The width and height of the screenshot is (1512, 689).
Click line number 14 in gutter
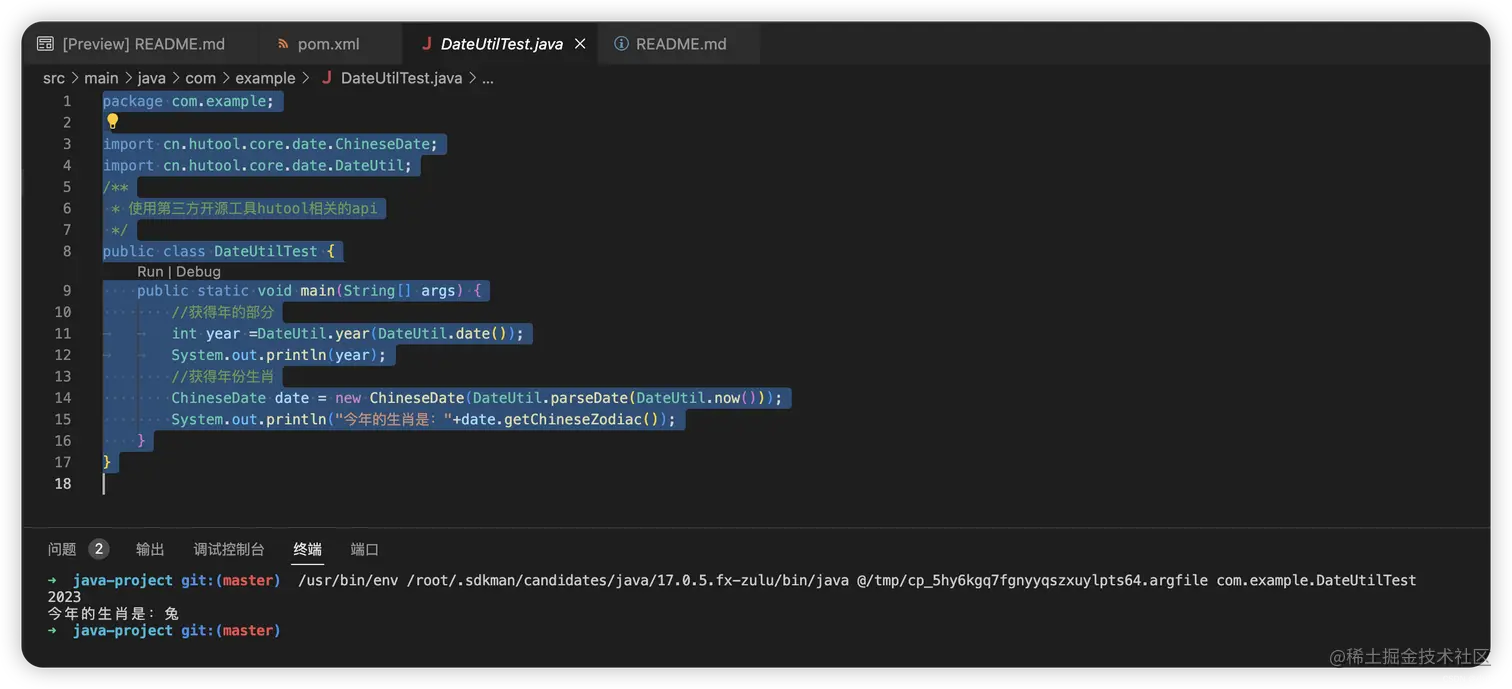(x=63, y=398)
